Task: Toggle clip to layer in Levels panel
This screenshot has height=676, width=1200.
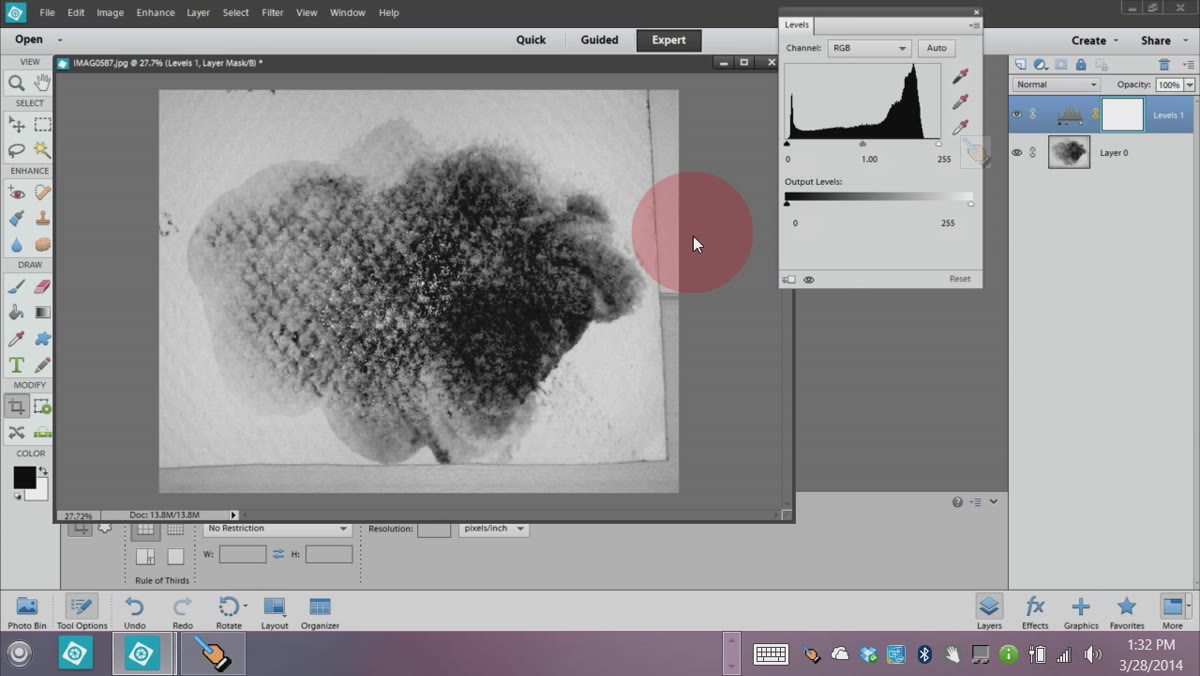Action: click(x=789, y=280)
